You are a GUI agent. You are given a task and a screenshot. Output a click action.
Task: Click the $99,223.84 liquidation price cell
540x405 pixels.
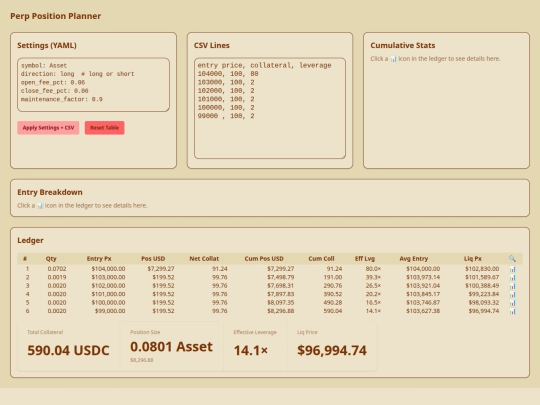pos(484,294)
